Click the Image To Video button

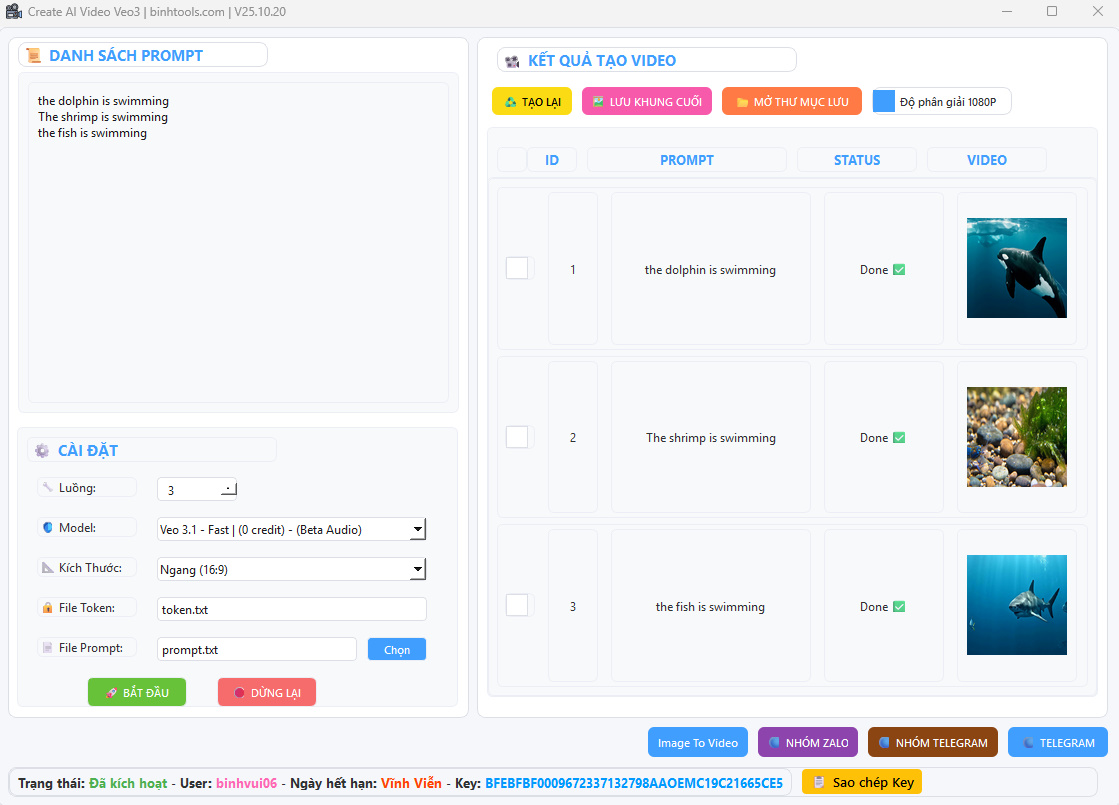[x=697, y=742]
